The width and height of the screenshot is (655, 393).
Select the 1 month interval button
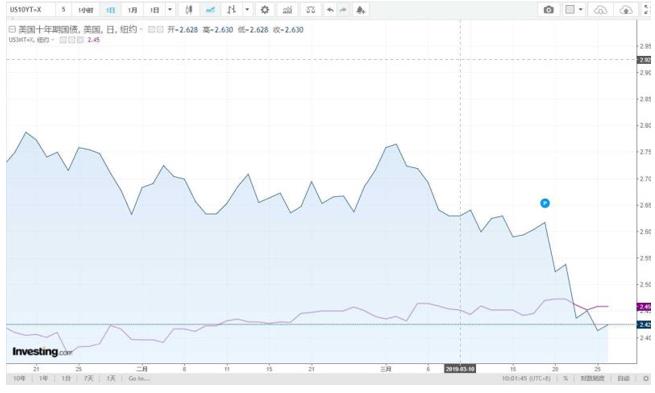pos(133,10)
